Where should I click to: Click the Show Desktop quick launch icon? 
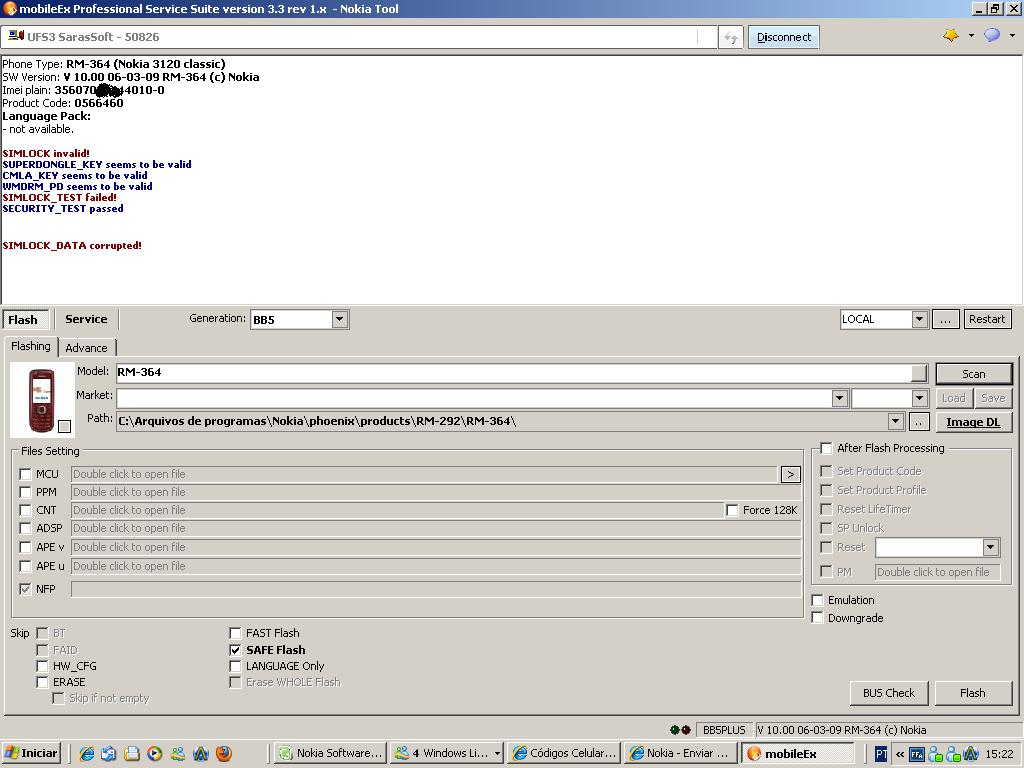tap(131, 754)
